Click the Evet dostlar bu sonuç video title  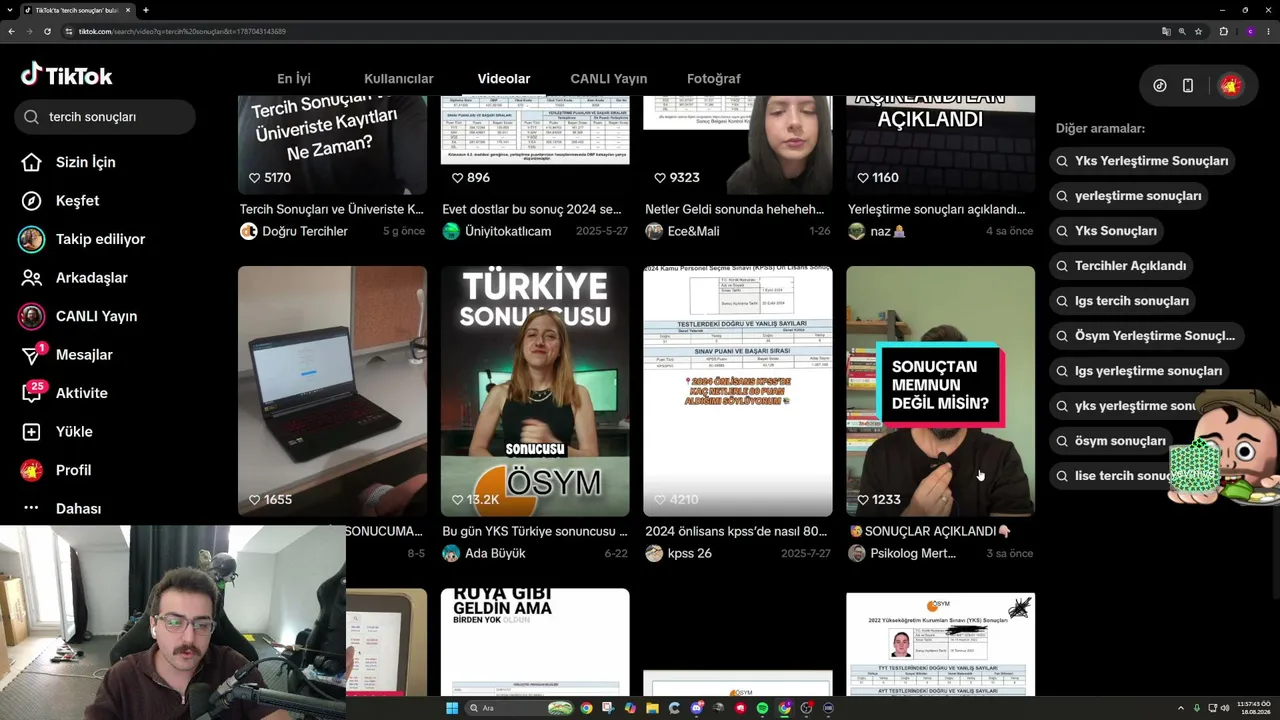pyautogui.click(x=532, y=209)
